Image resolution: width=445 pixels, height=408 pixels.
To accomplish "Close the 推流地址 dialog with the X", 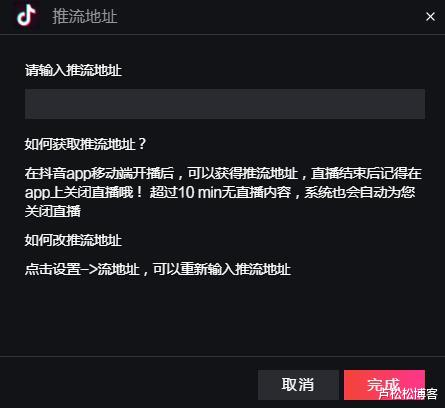I will pyautogui.click(x=430, y=16).
